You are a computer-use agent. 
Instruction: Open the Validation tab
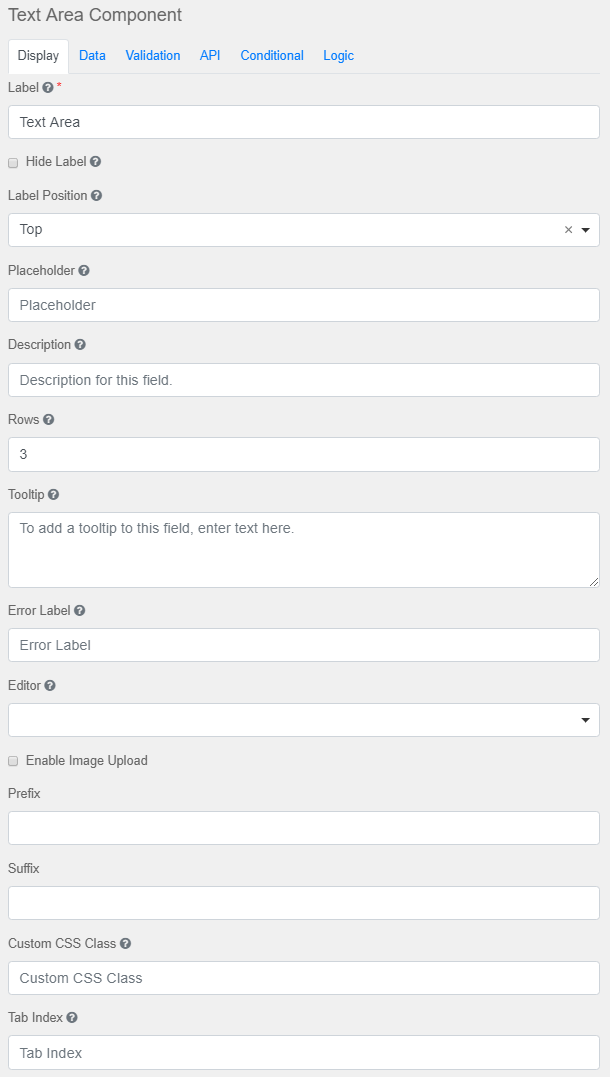click(152, 56)
